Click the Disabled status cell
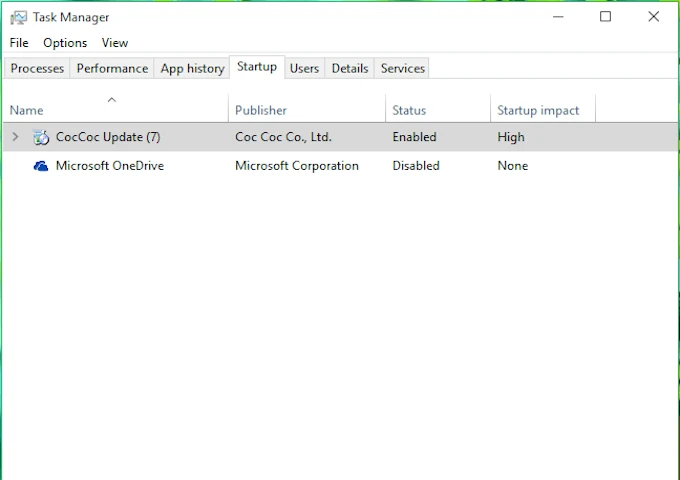The height and width of the screenshot is (480, 680). coord(416,166)
